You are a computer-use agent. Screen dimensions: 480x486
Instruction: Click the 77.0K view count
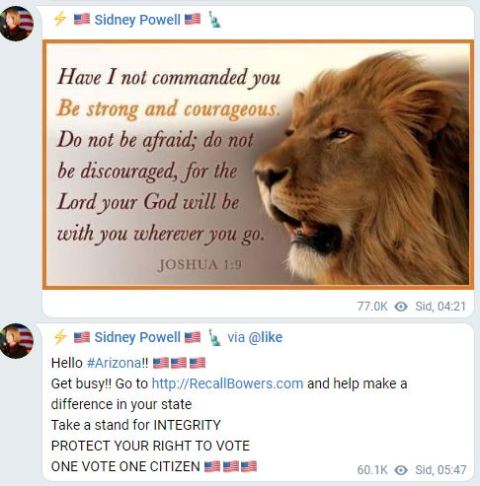[372, 306]
